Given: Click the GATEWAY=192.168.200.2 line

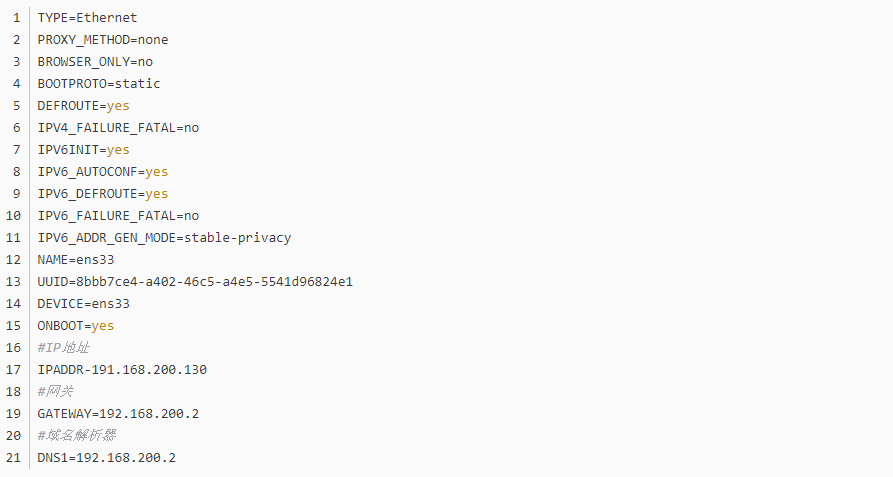Looking at the screenshot, I should click(118, 414).
